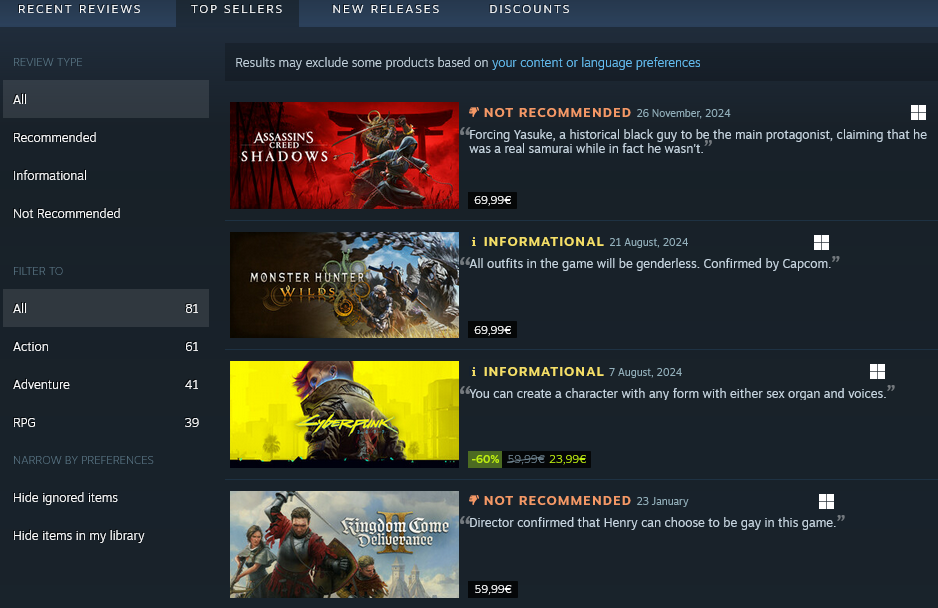The image size is (938, 608).
Task: Click the 'You can create a character' review text
Action: tap(678, 393)
